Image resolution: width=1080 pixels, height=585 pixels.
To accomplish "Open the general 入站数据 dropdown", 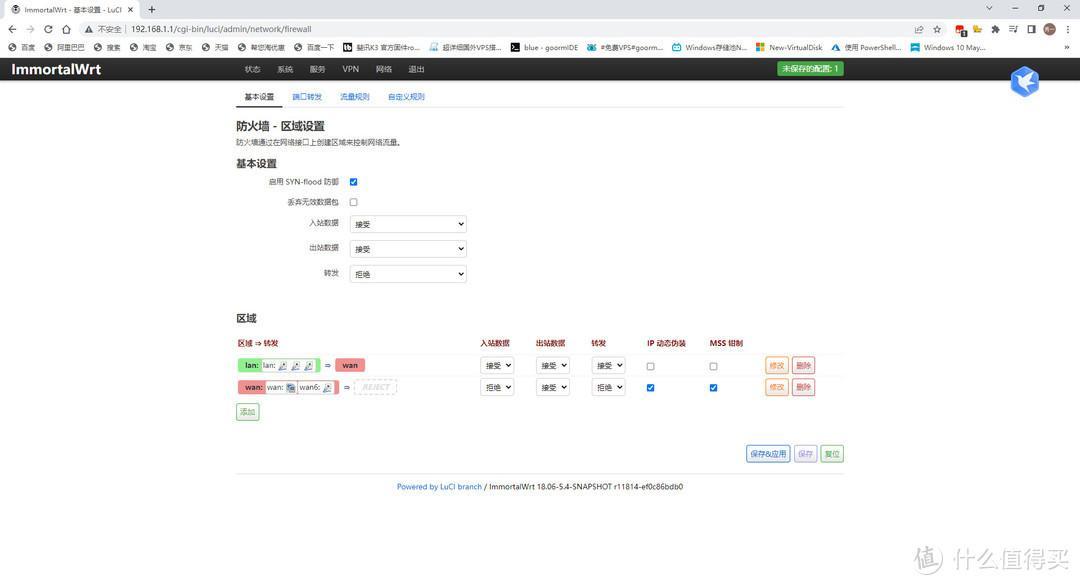I will (408, 224).
